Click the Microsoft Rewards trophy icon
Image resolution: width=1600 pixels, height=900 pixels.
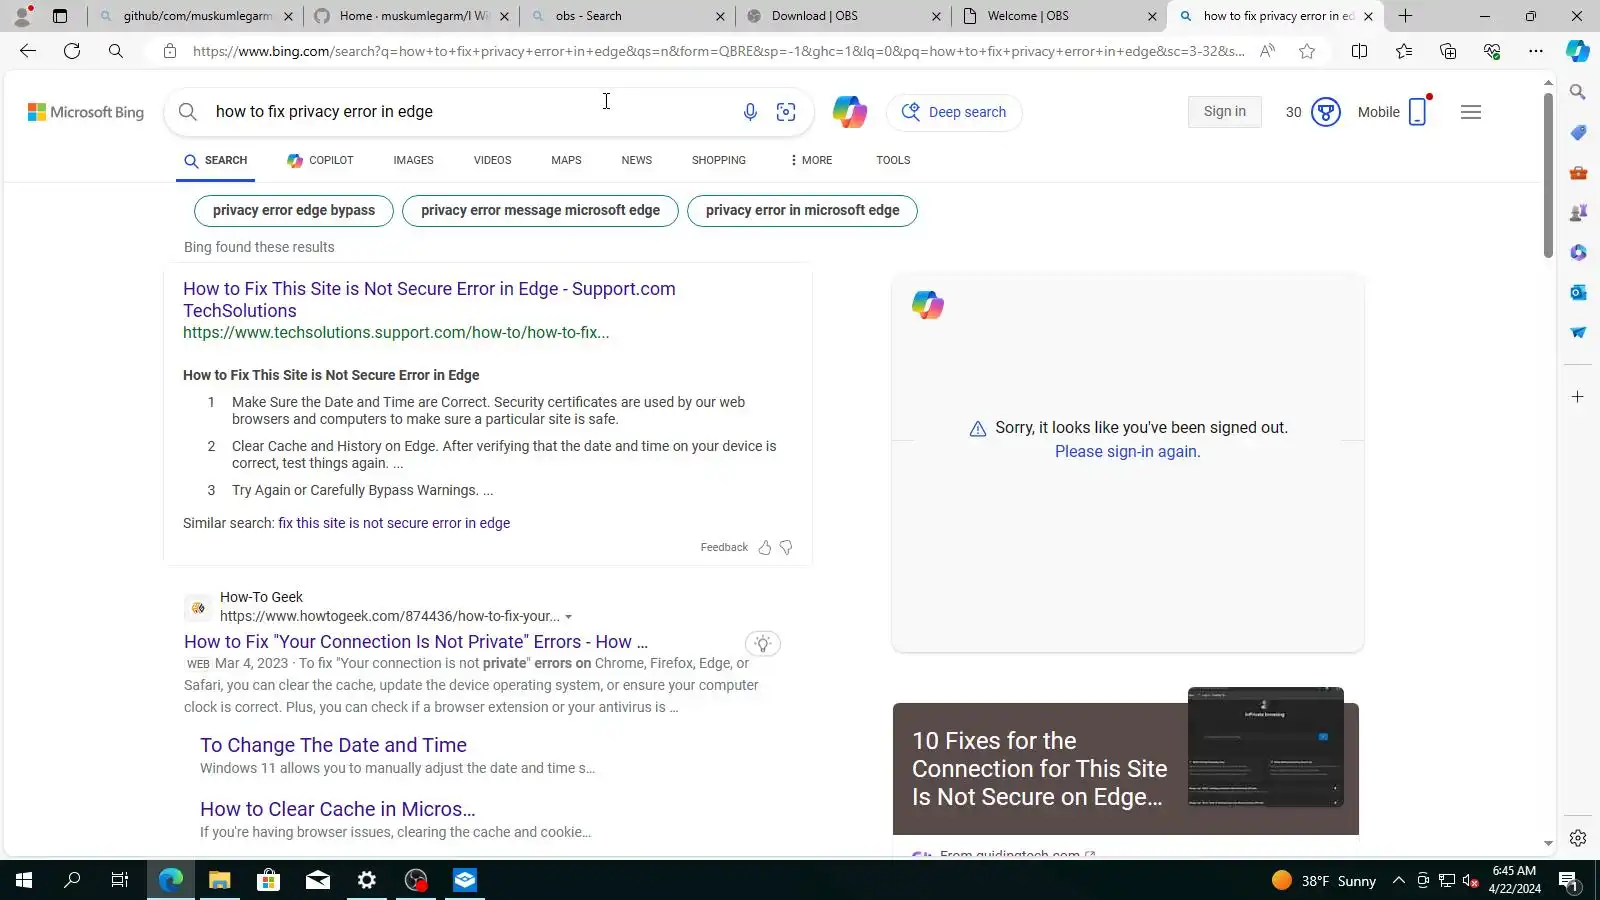(1325, 112)
